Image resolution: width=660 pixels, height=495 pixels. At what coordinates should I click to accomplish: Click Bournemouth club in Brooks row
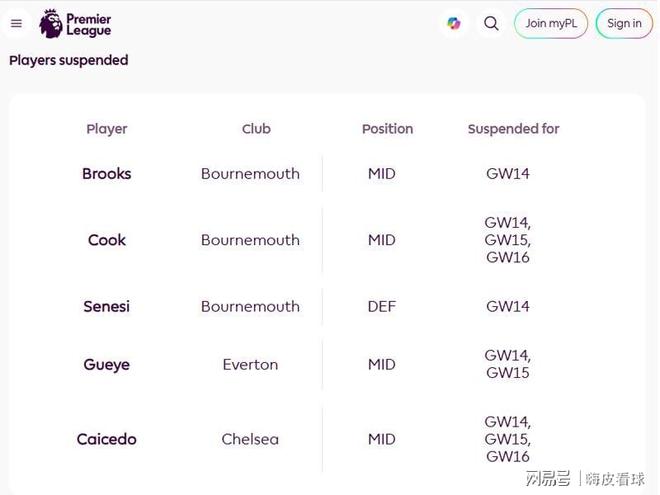click(x=250, y=174)
